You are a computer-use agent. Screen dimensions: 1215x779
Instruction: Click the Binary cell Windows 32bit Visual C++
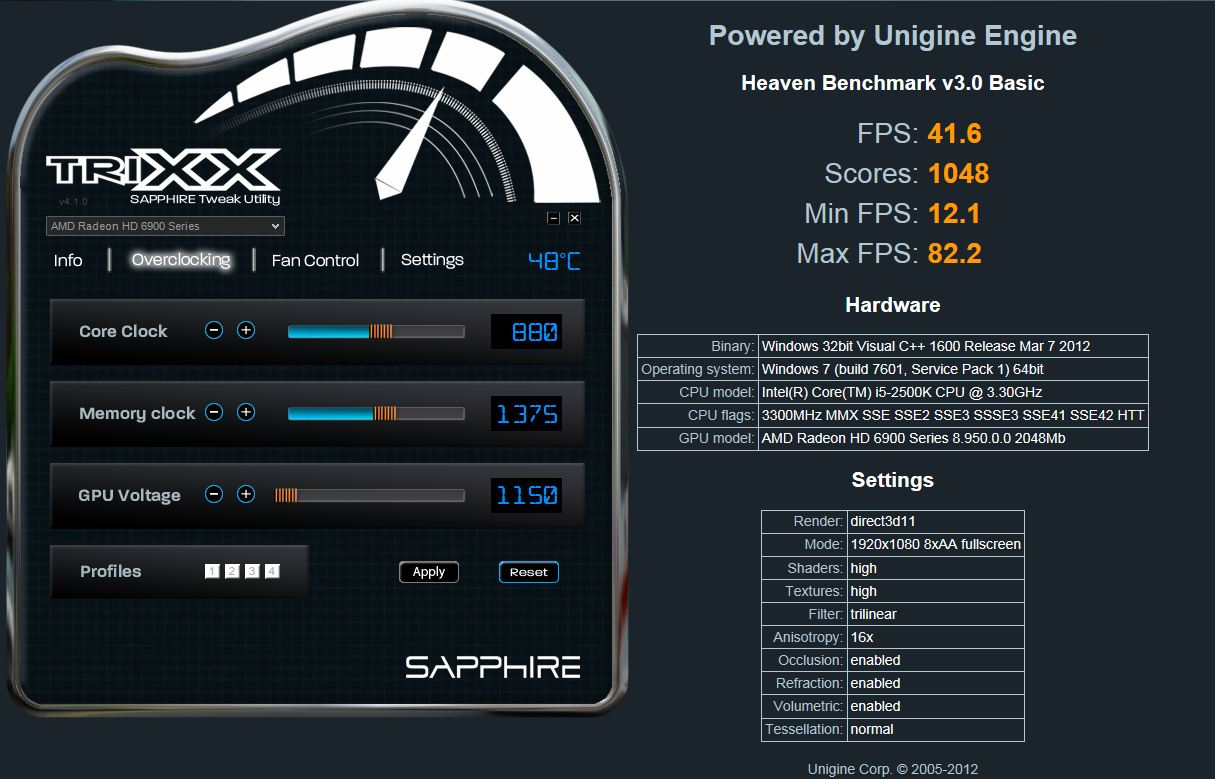[x=953, y=346]
